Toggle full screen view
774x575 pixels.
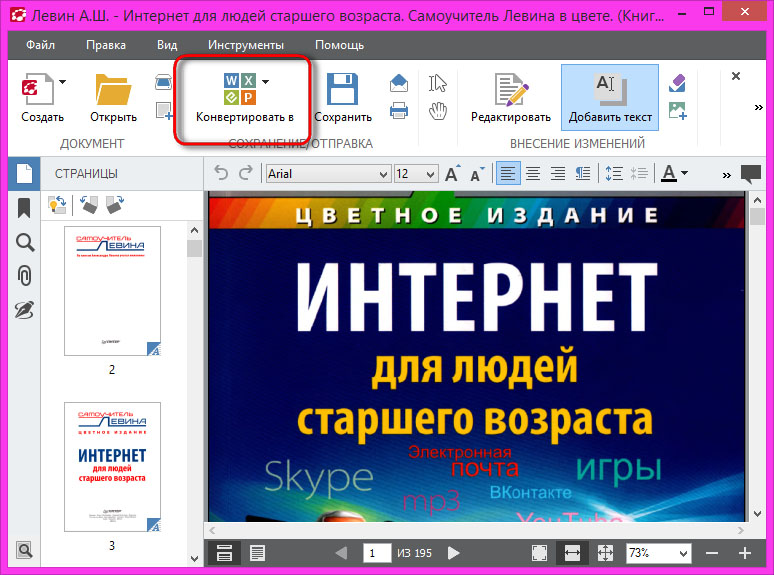click(540, 553)
